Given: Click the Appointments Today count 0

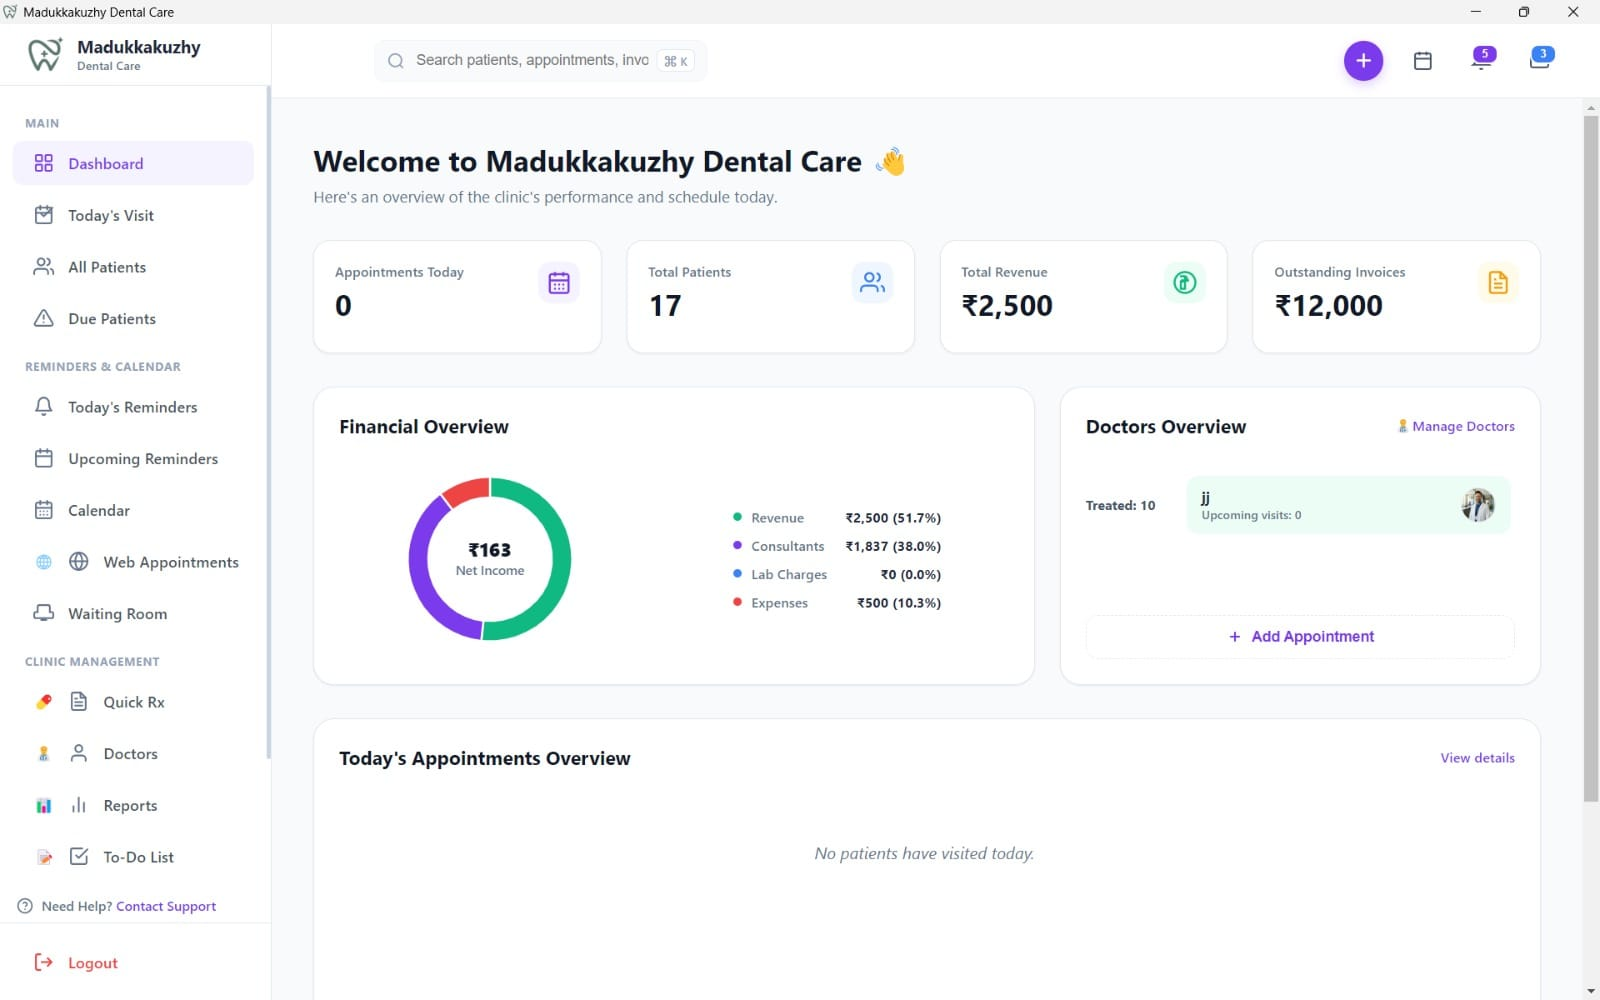Looking at the screenshot, I should tap(343, 306).
